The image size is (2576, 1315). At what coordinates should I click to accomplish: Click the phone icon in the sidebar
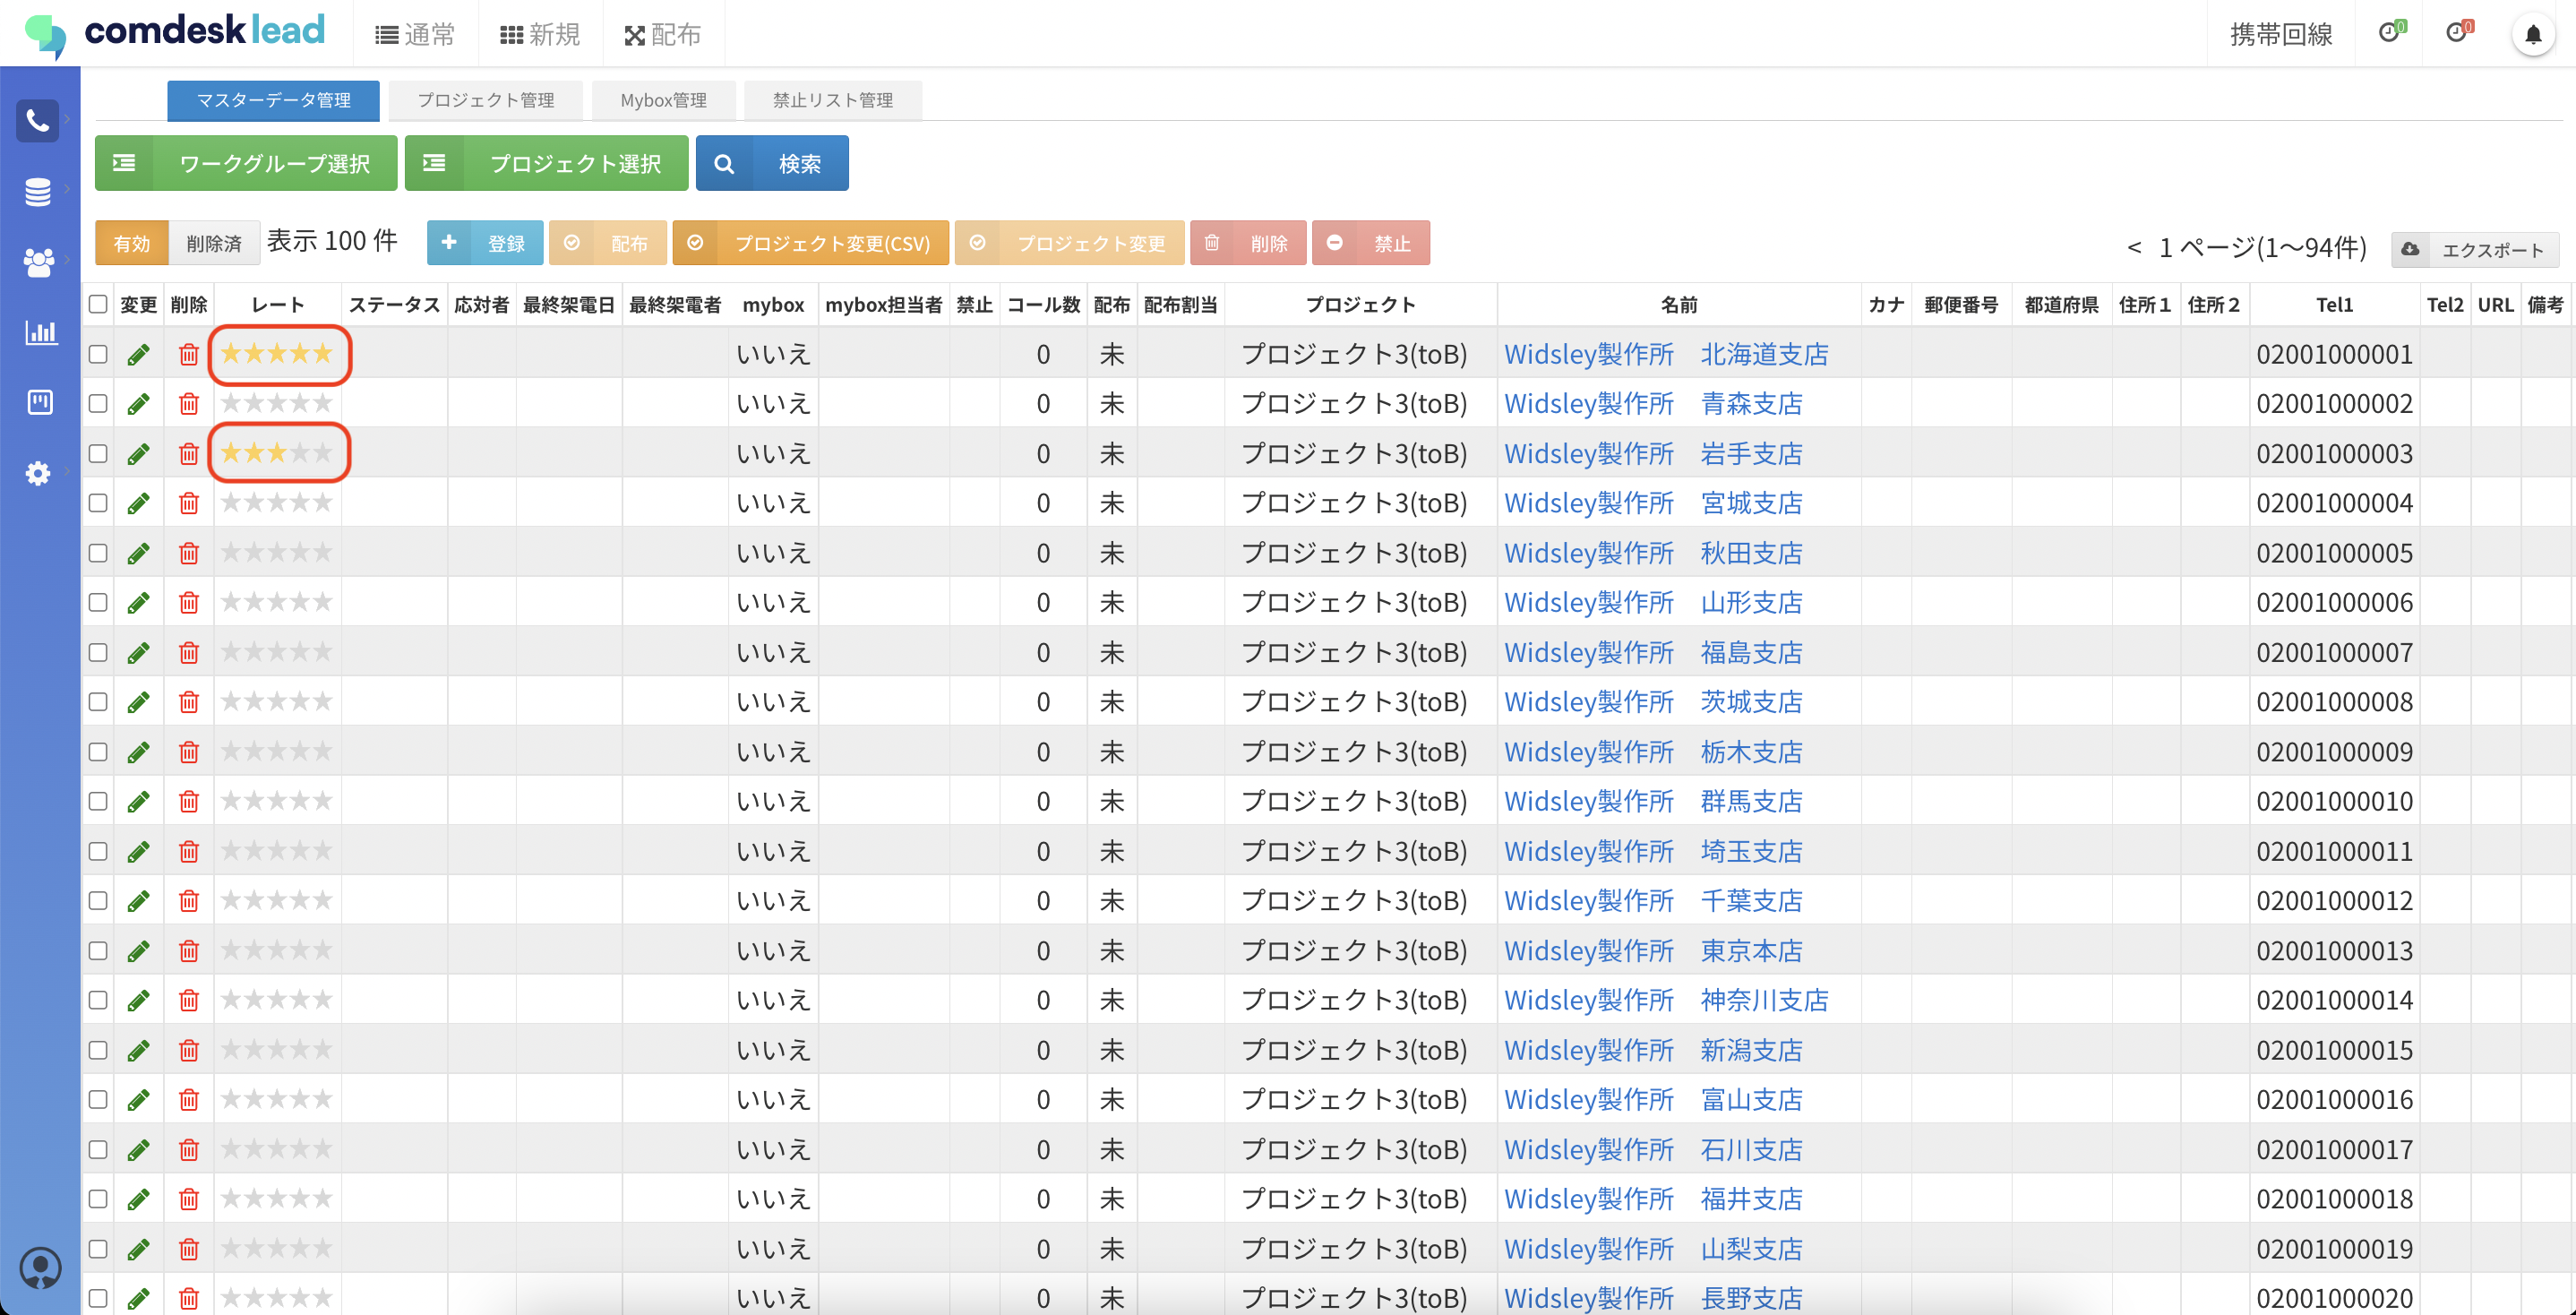pos(38,121)
